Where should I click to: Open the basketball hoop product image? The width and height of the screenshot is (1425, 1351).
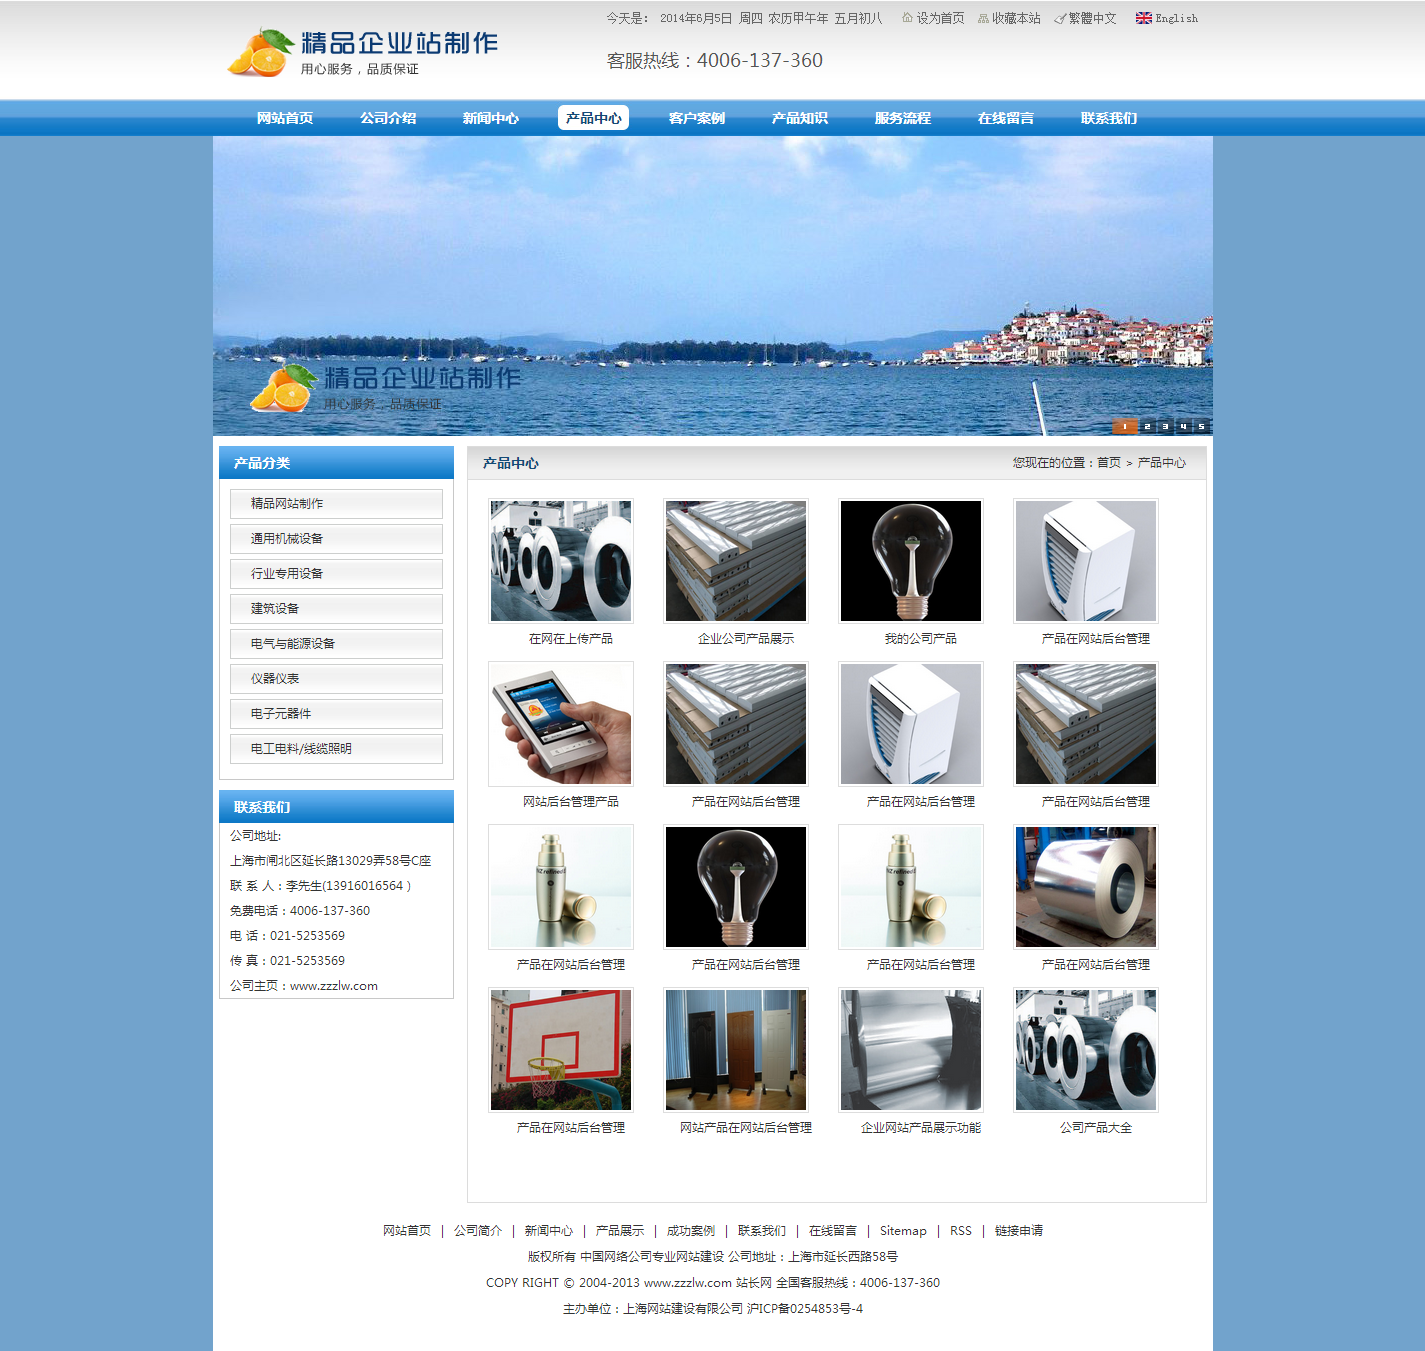click(561, 1050)
